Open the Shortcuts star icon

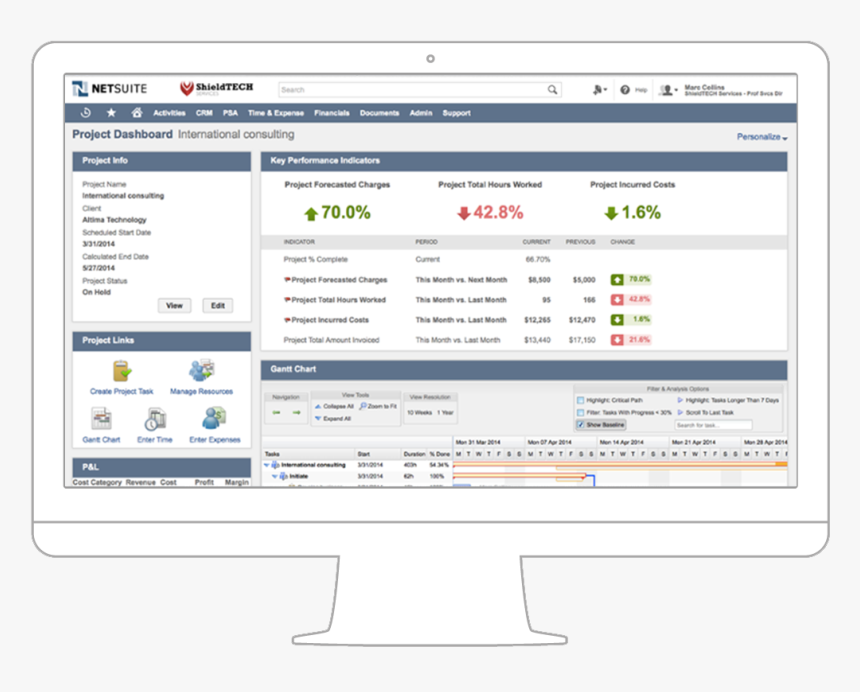111,113
